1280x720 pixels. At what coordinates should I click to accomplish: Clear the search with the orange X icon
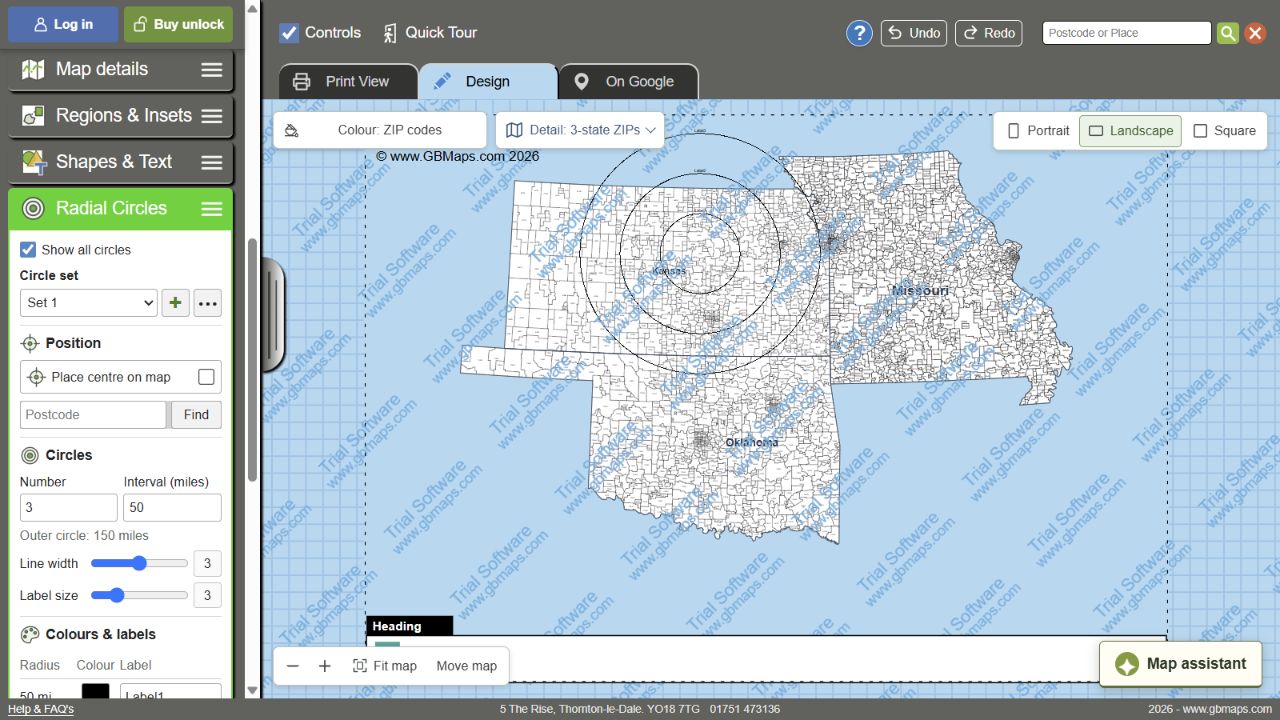pyautogui.click(x=1255, y=33)
